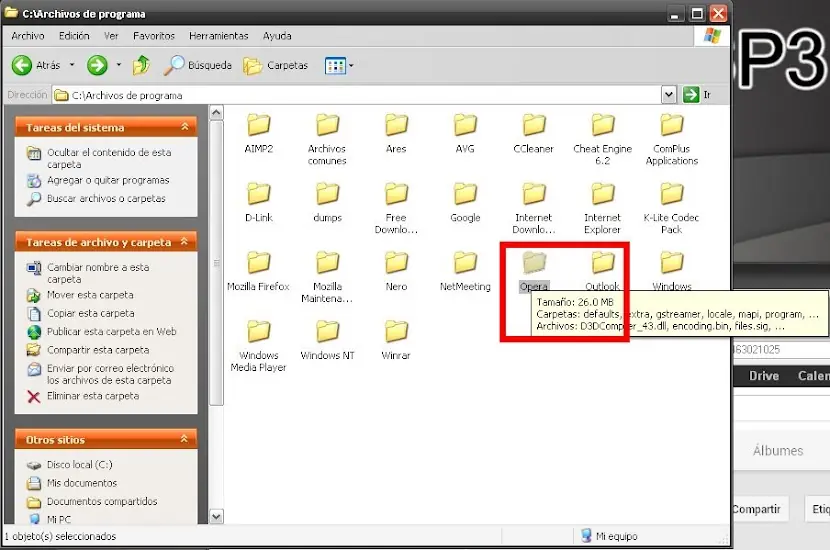This screenshot has height=550, width=830.
Task: Open Documentos compartidos link
Action: tap(102, 501)
